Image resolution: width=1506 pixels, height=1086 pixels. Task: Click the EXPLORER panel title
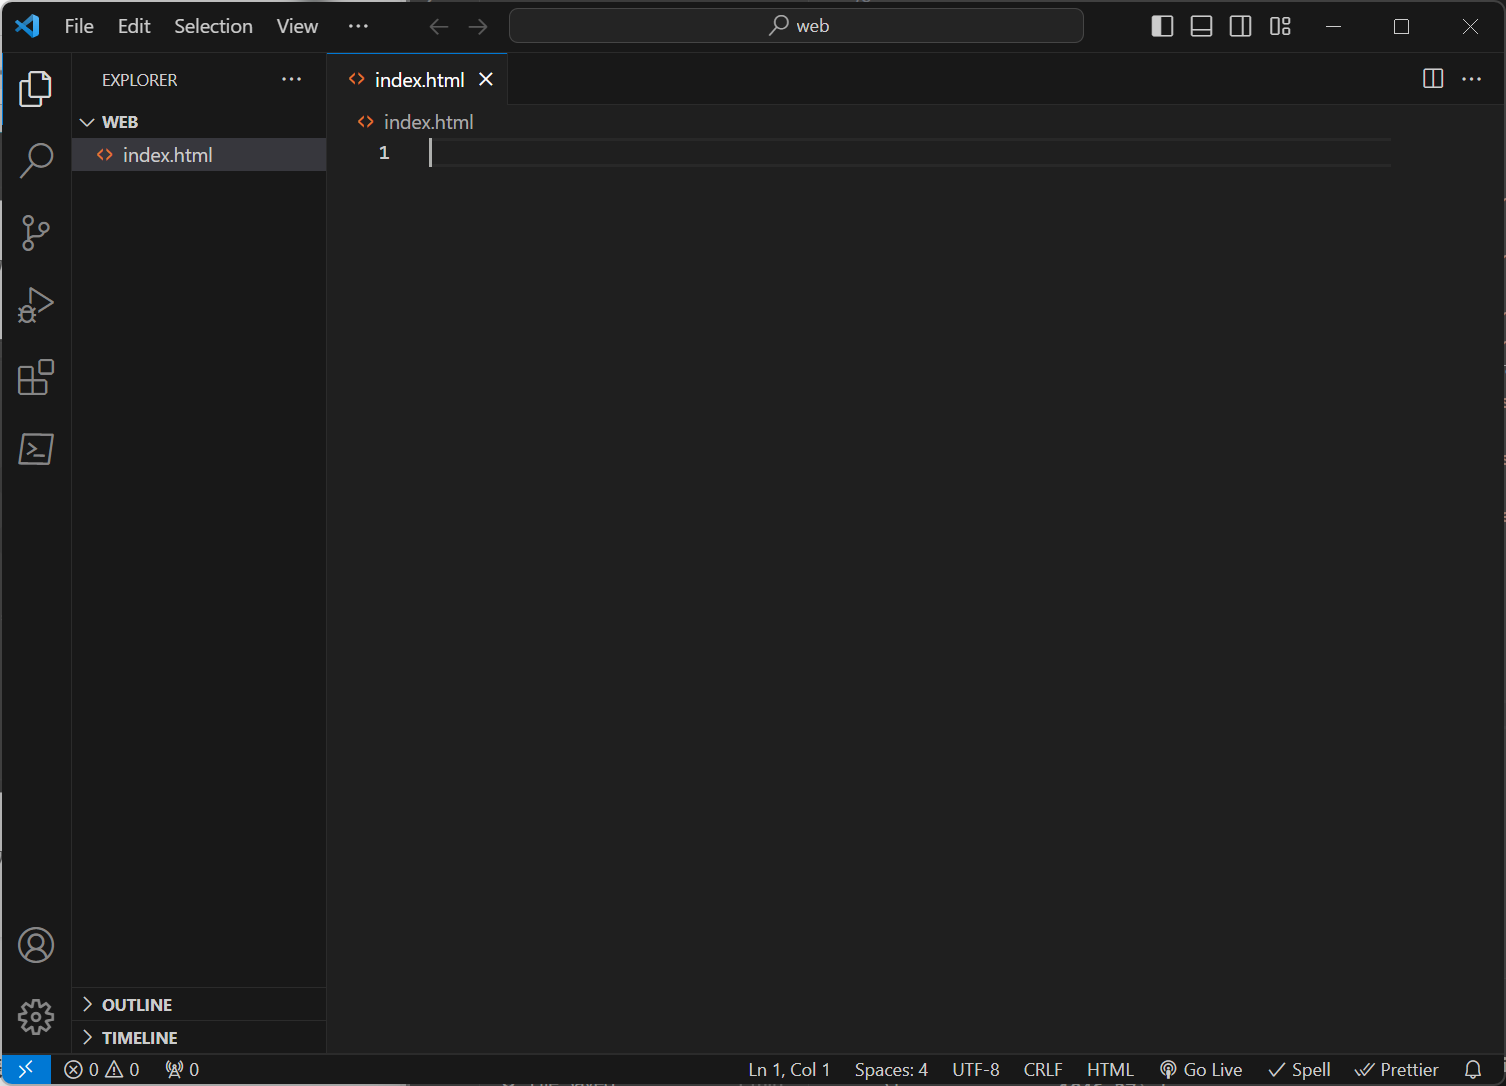pyautogui.click(x=139, y=80)
